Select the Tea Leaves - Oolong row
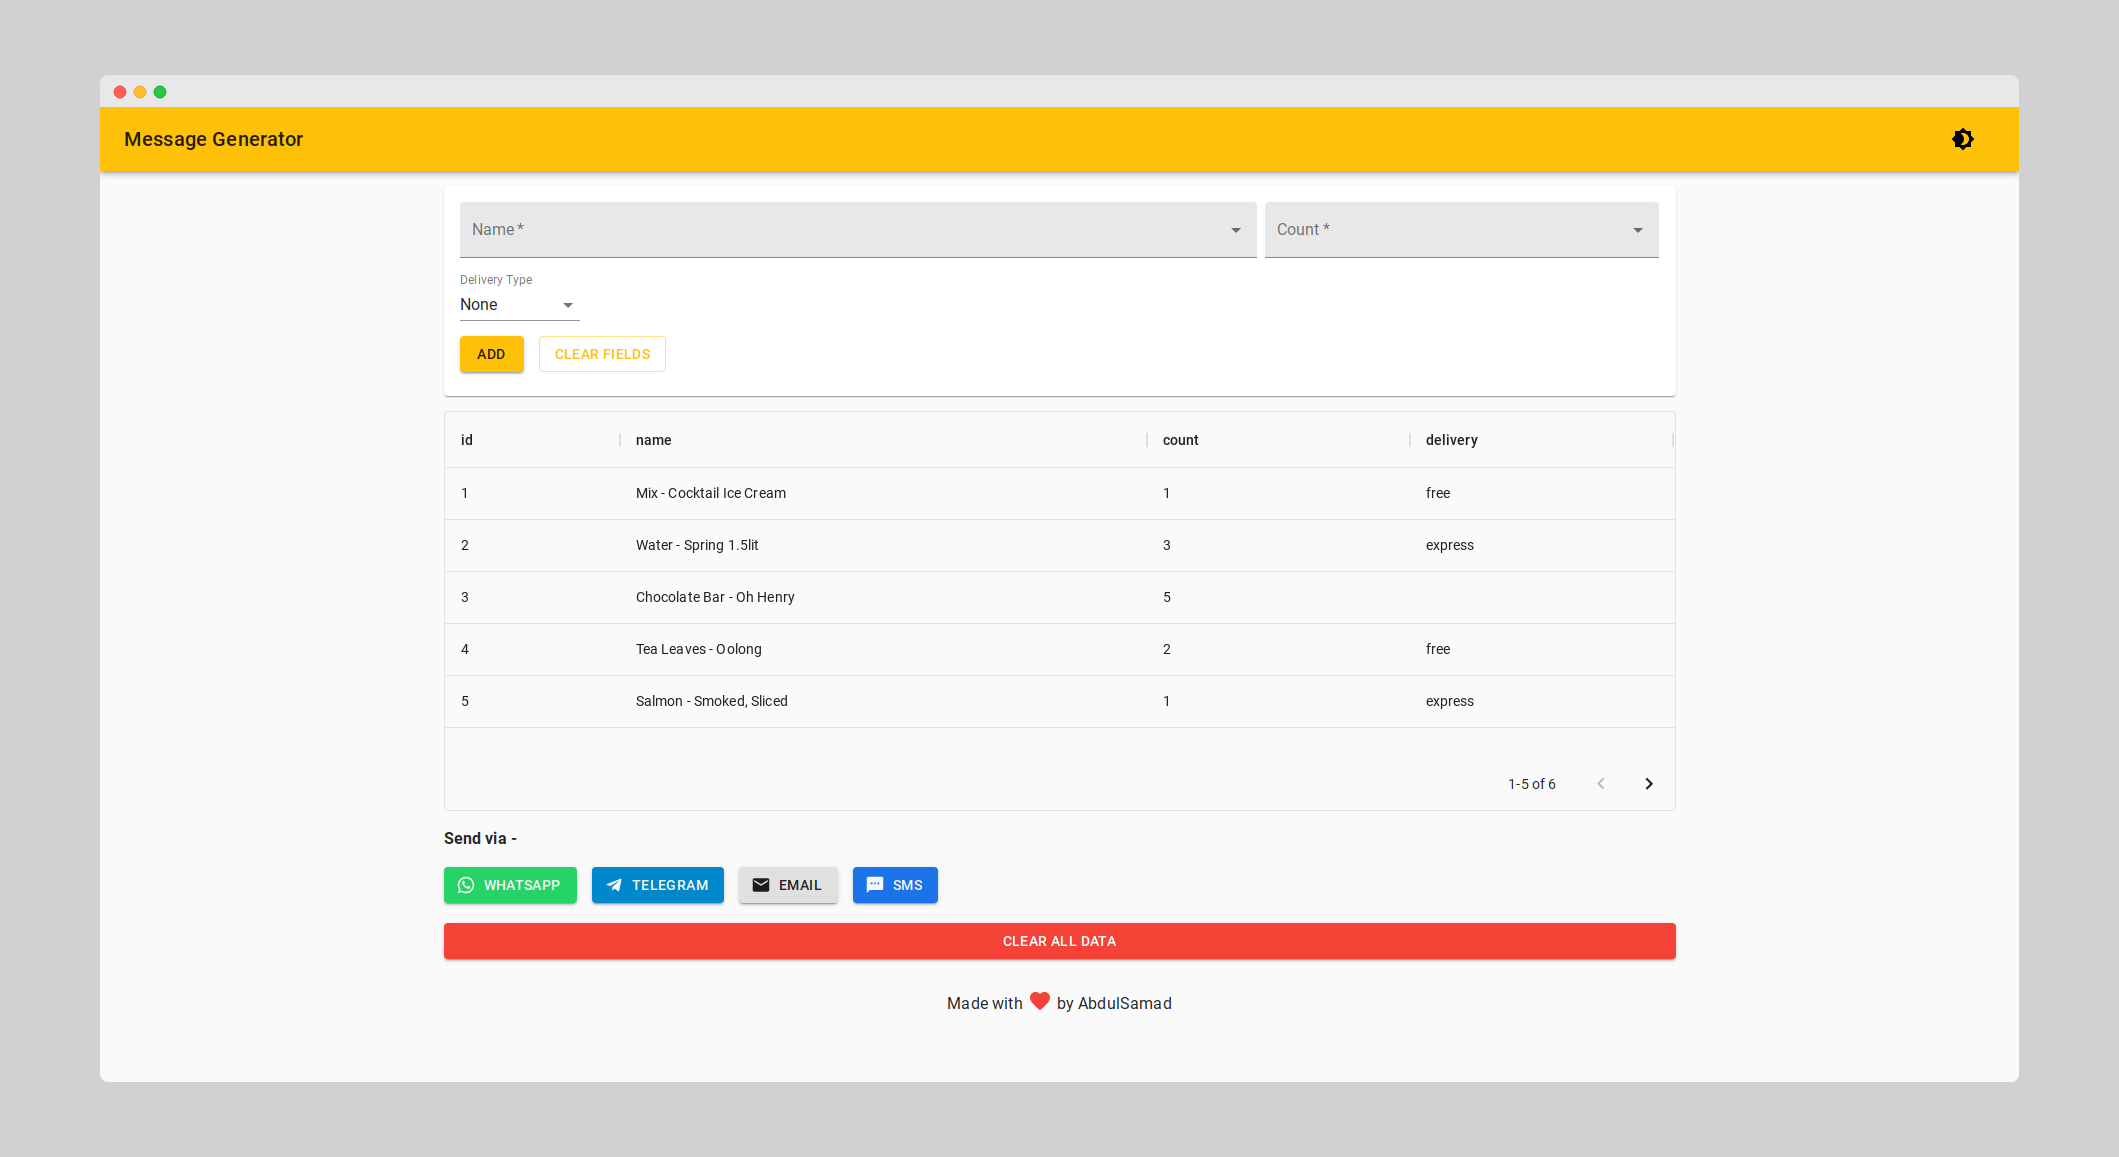This screenshot has height=1157, width=2119. tap(1060, 649)
